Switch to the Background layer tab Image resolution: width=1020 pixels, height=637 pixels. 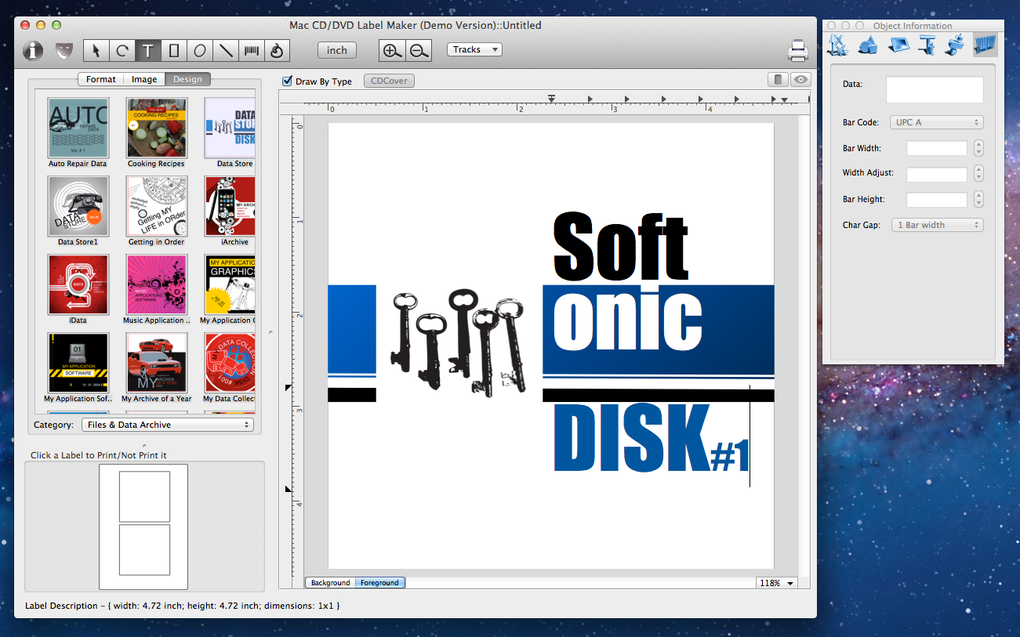tap(330, 583)
